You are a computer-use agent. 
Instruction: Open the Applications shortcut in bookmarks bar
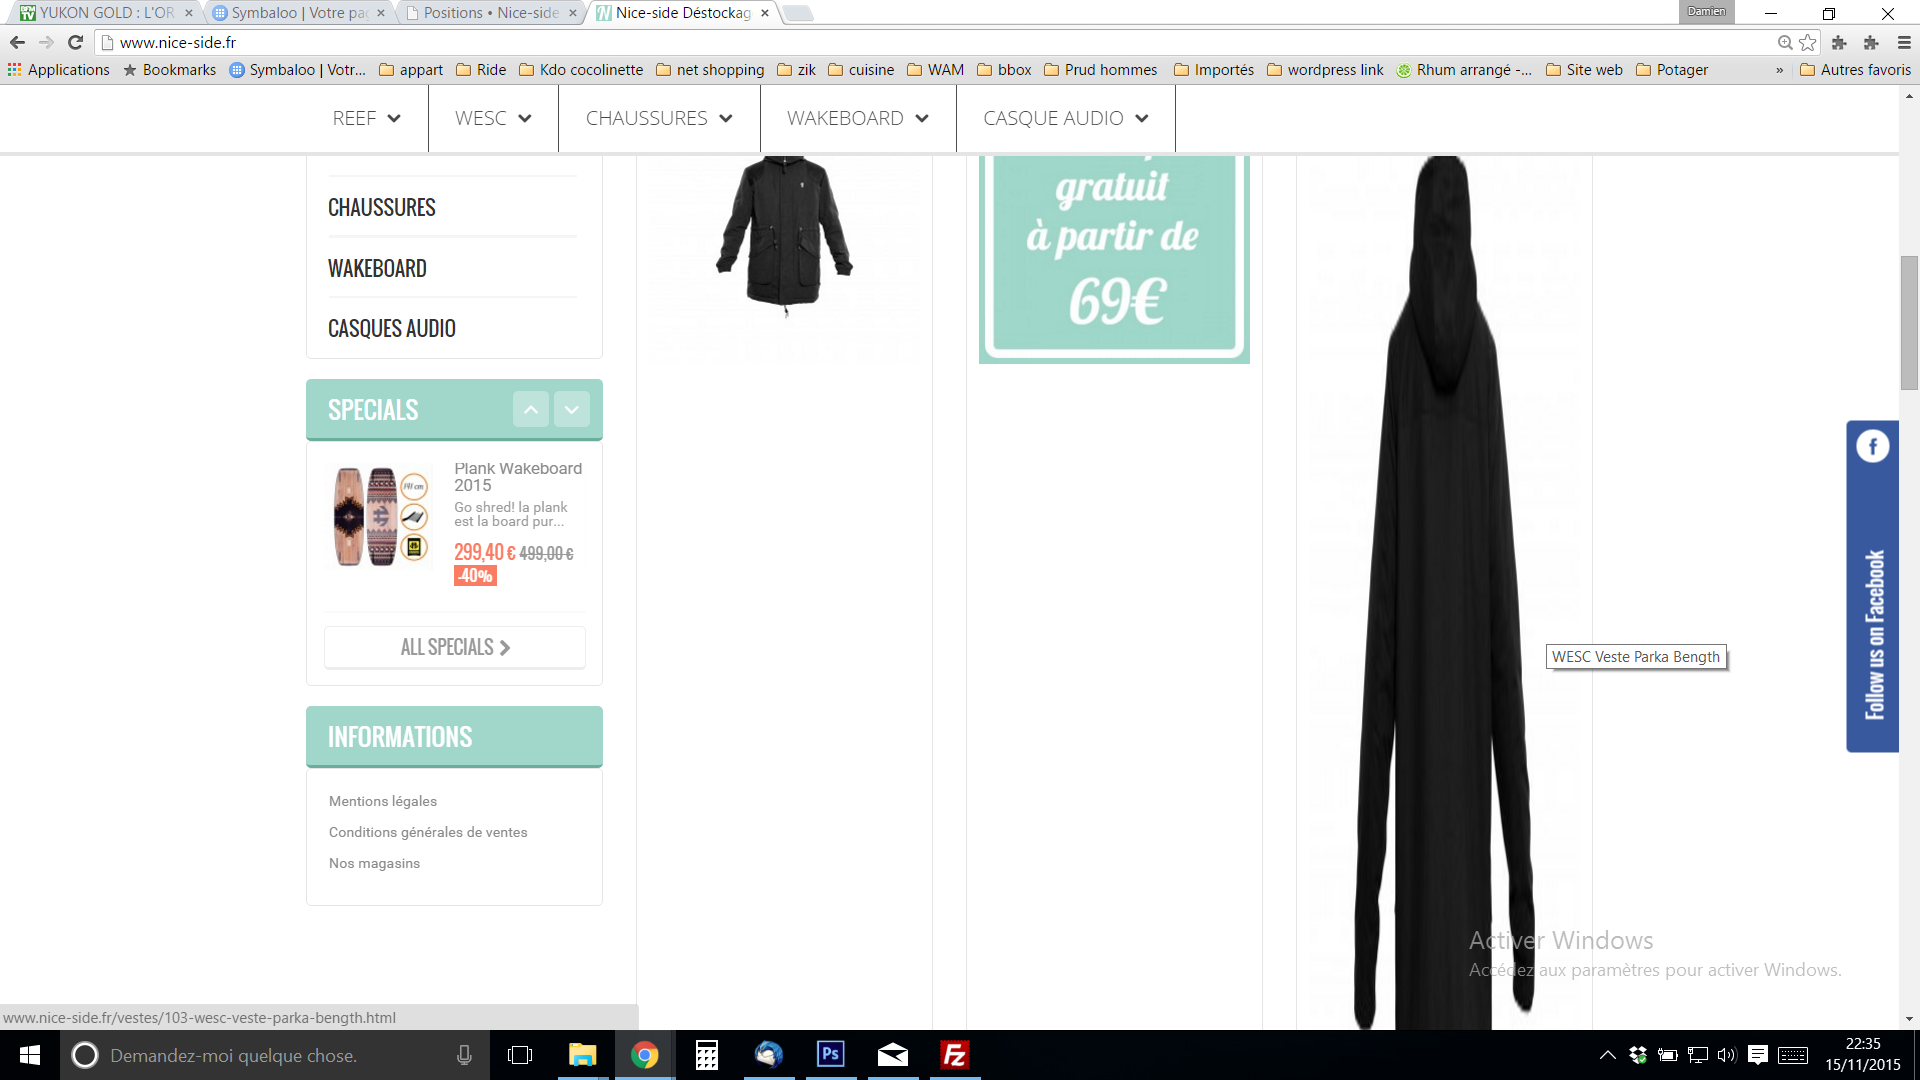pos(58,70)
